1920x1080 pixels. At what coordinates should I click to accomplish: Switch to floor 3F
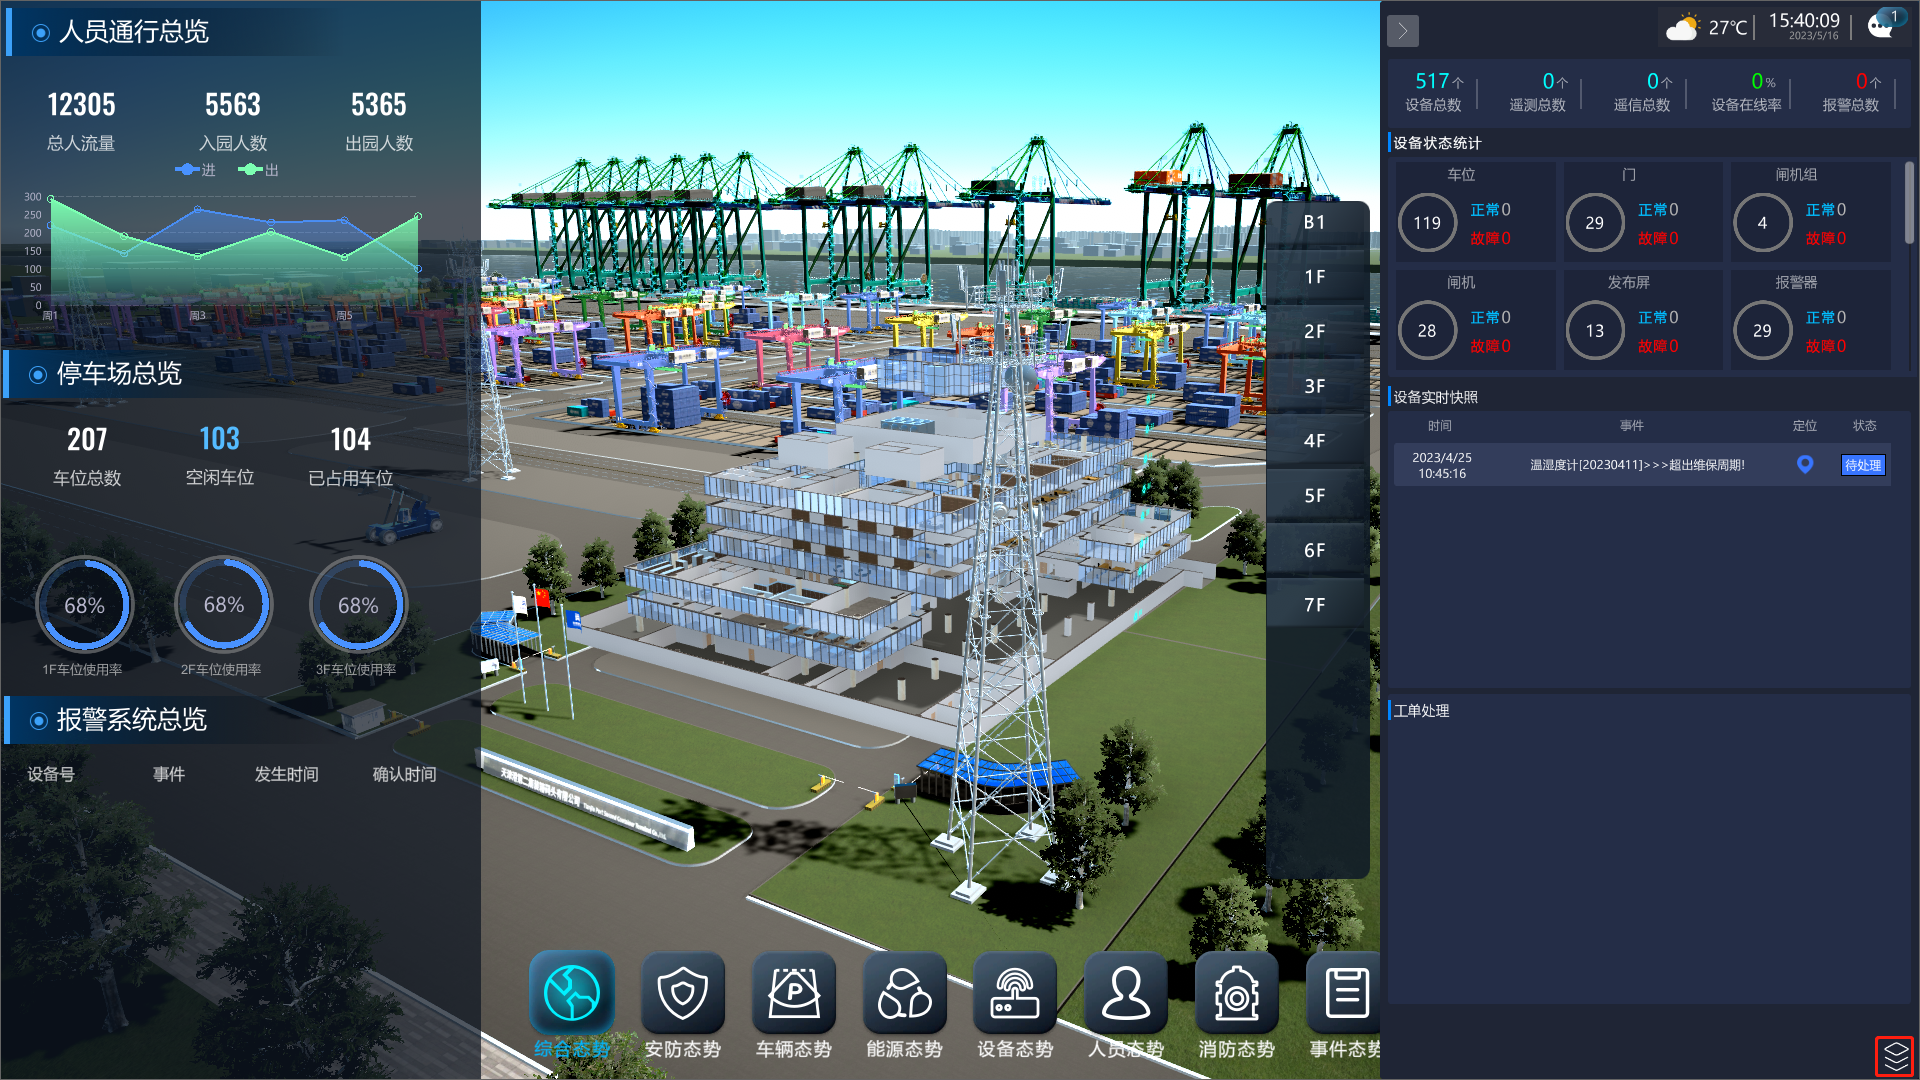(x=1315, y=387)
